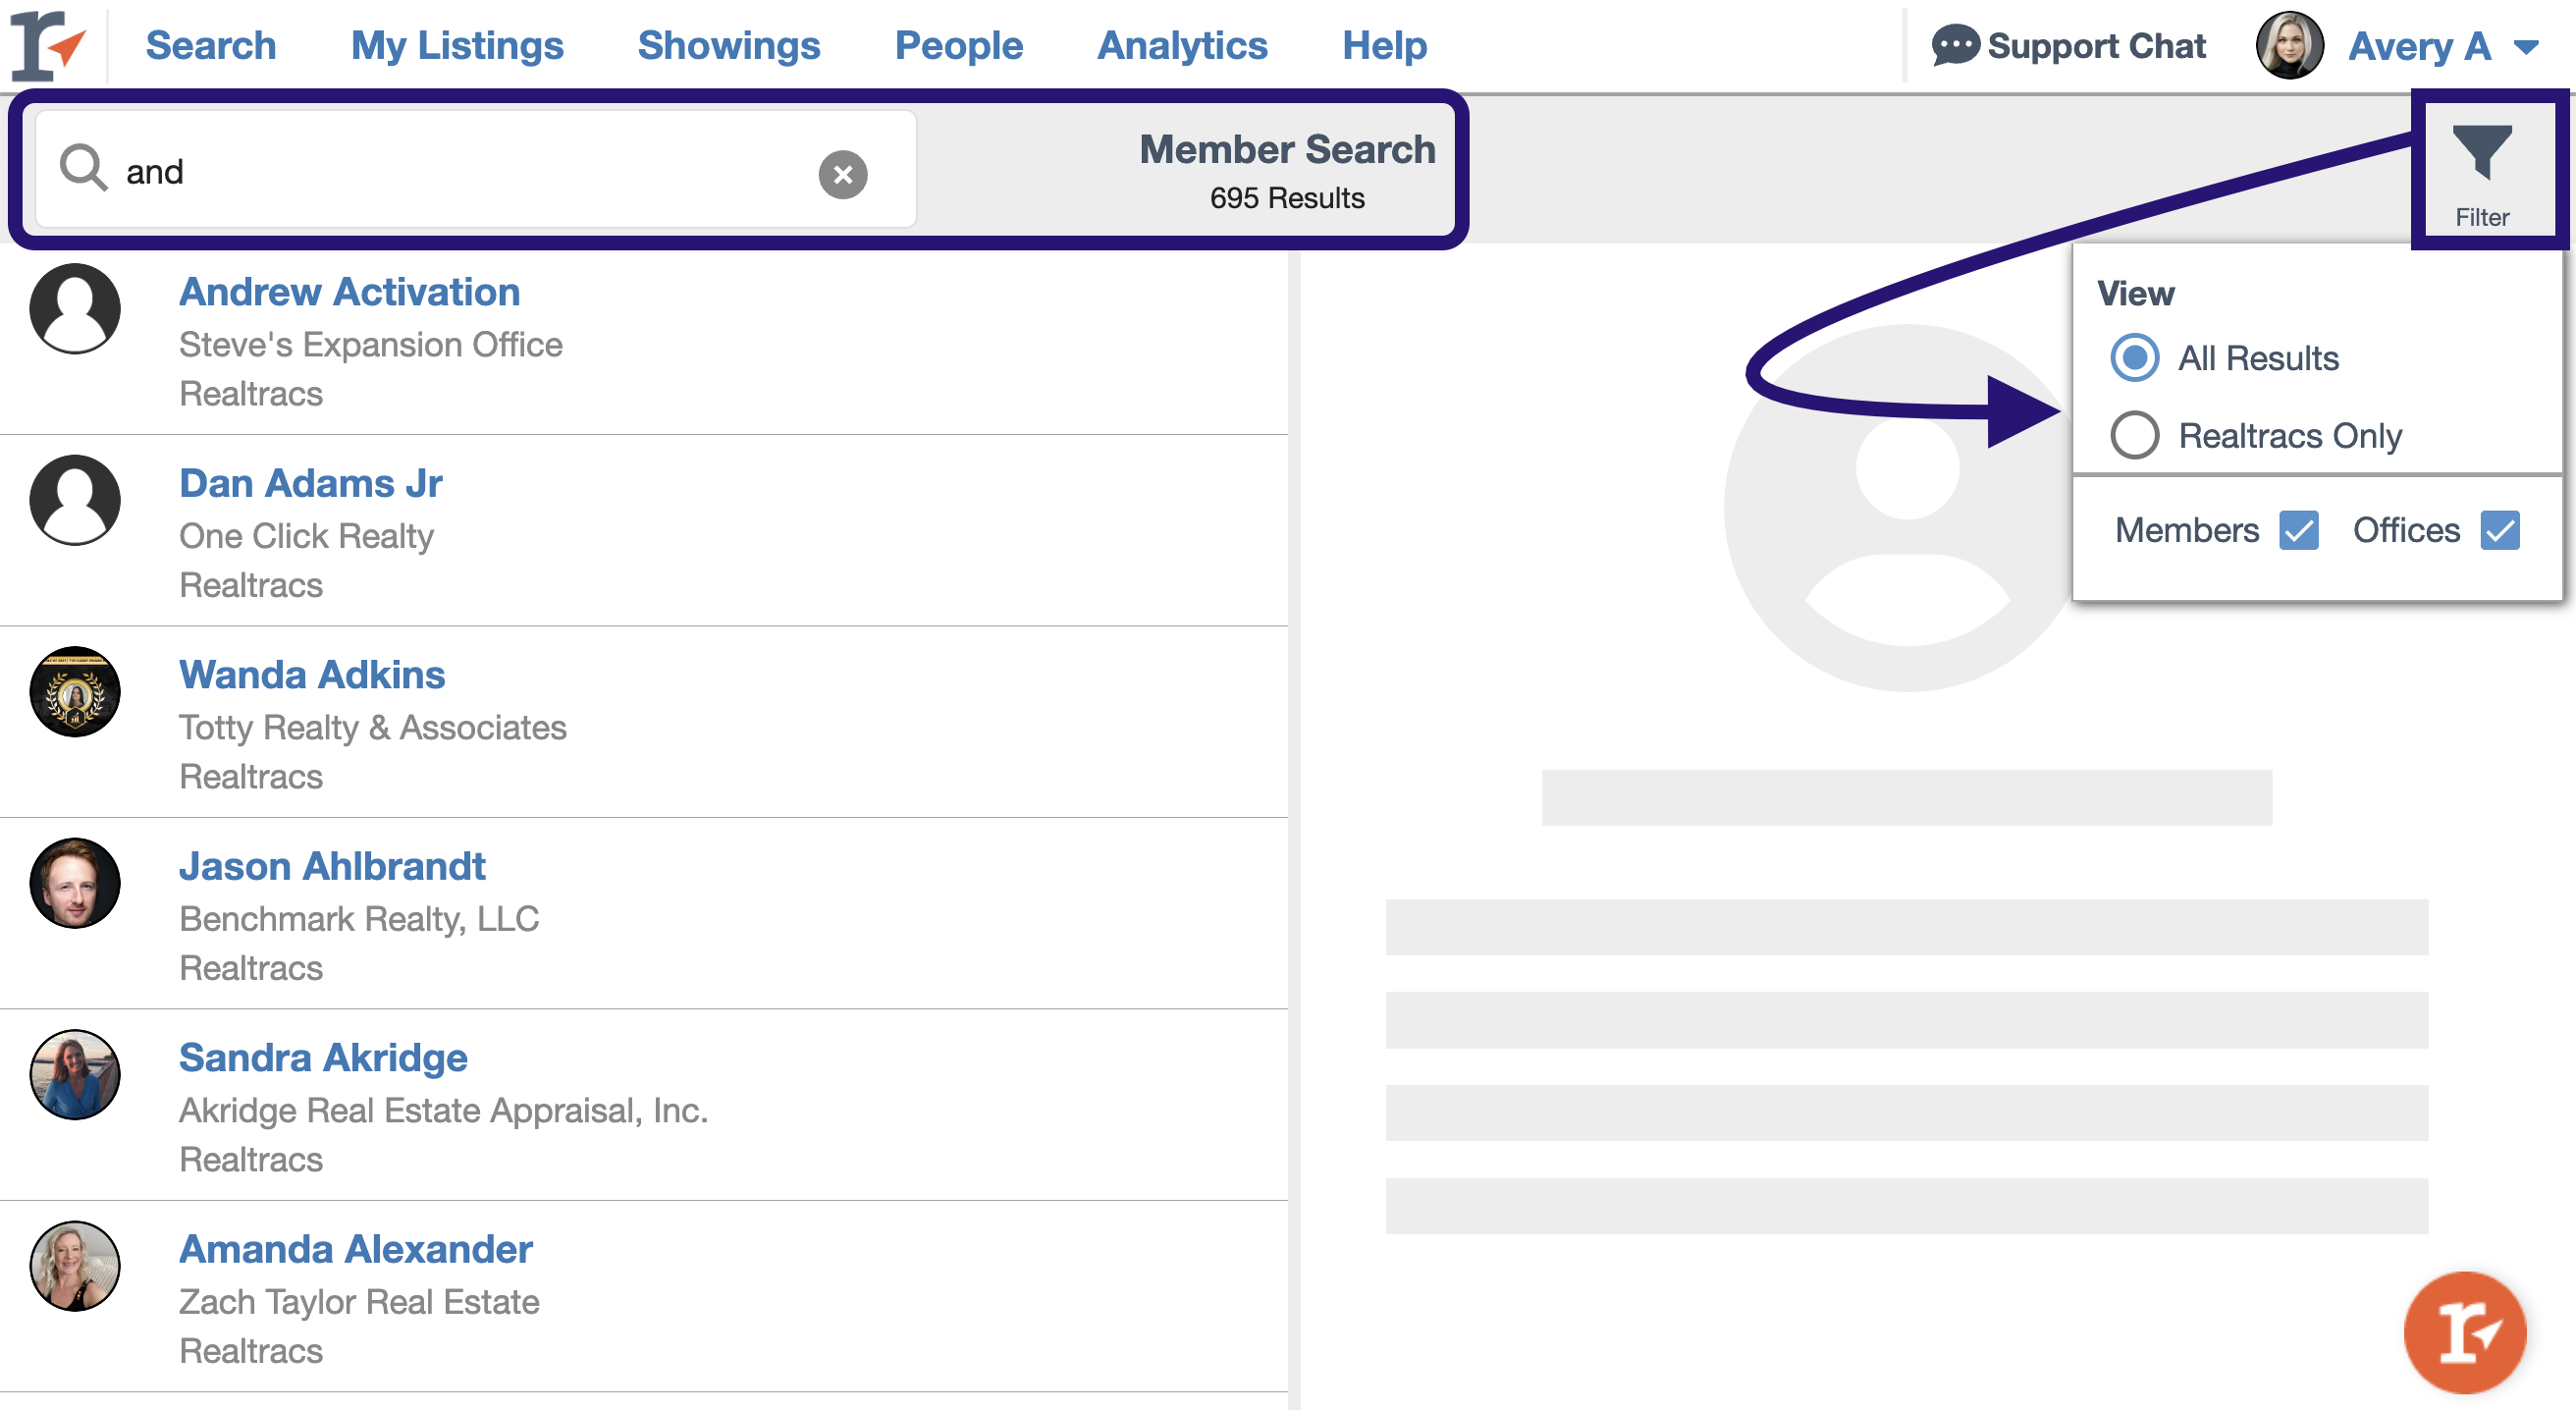The image size is (2576, 1410).
Task: Open Andrew Activation's member profile
Action: (349, 292)
